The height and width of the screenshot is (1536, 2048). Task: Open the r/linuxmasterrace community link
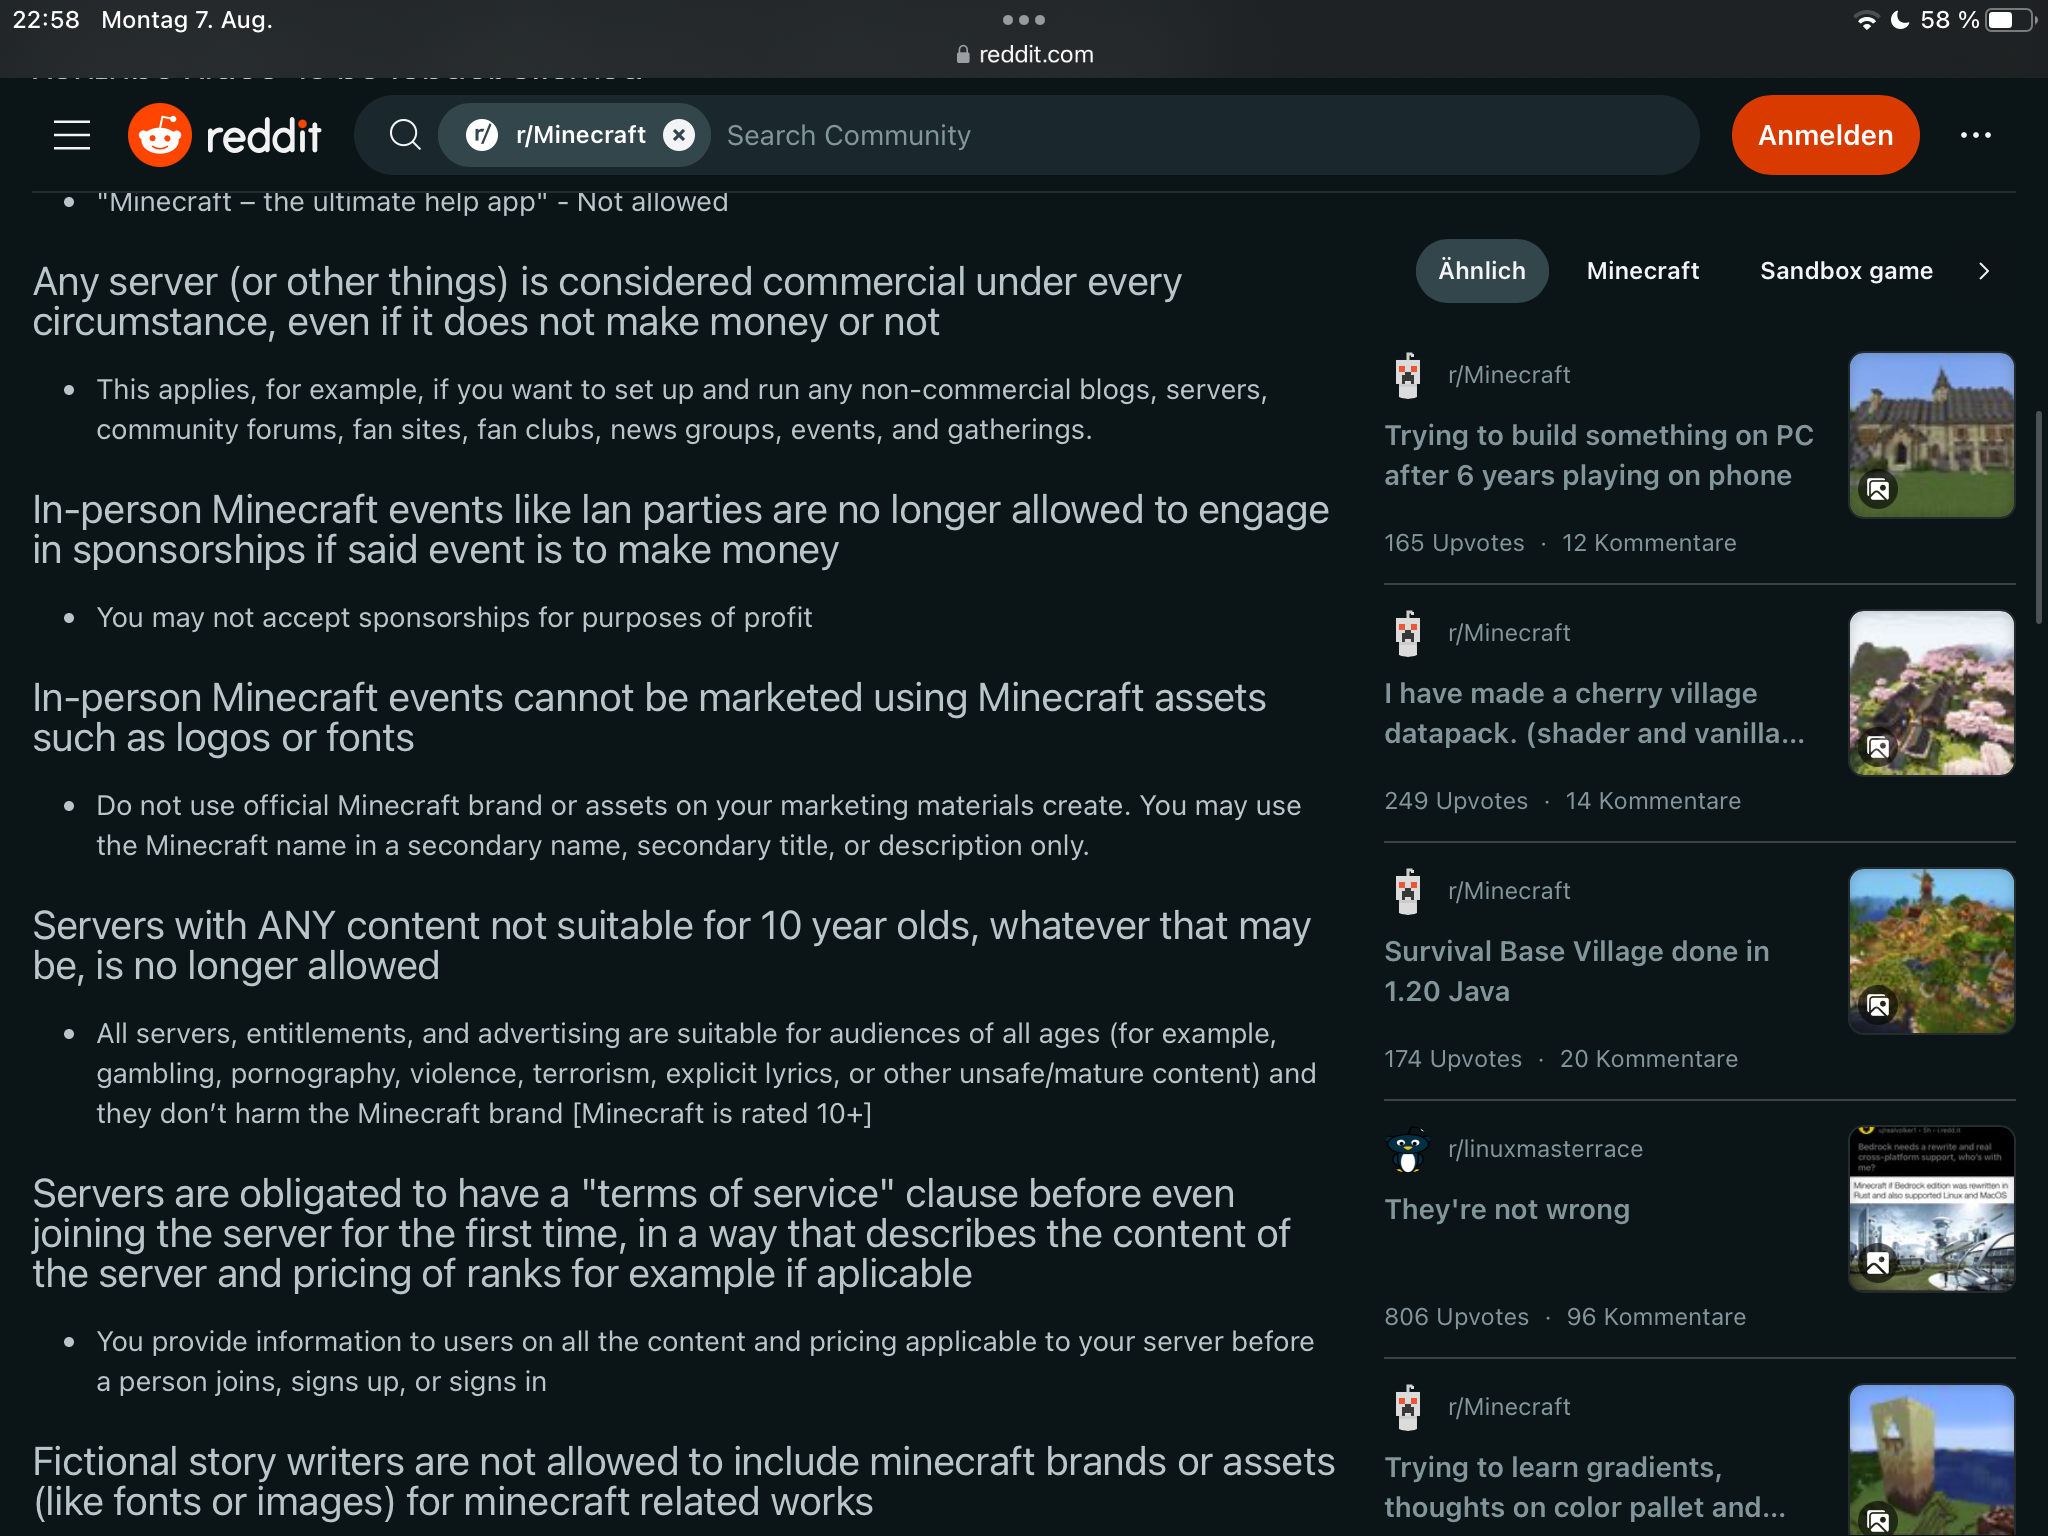[x=1545, y=1149]
